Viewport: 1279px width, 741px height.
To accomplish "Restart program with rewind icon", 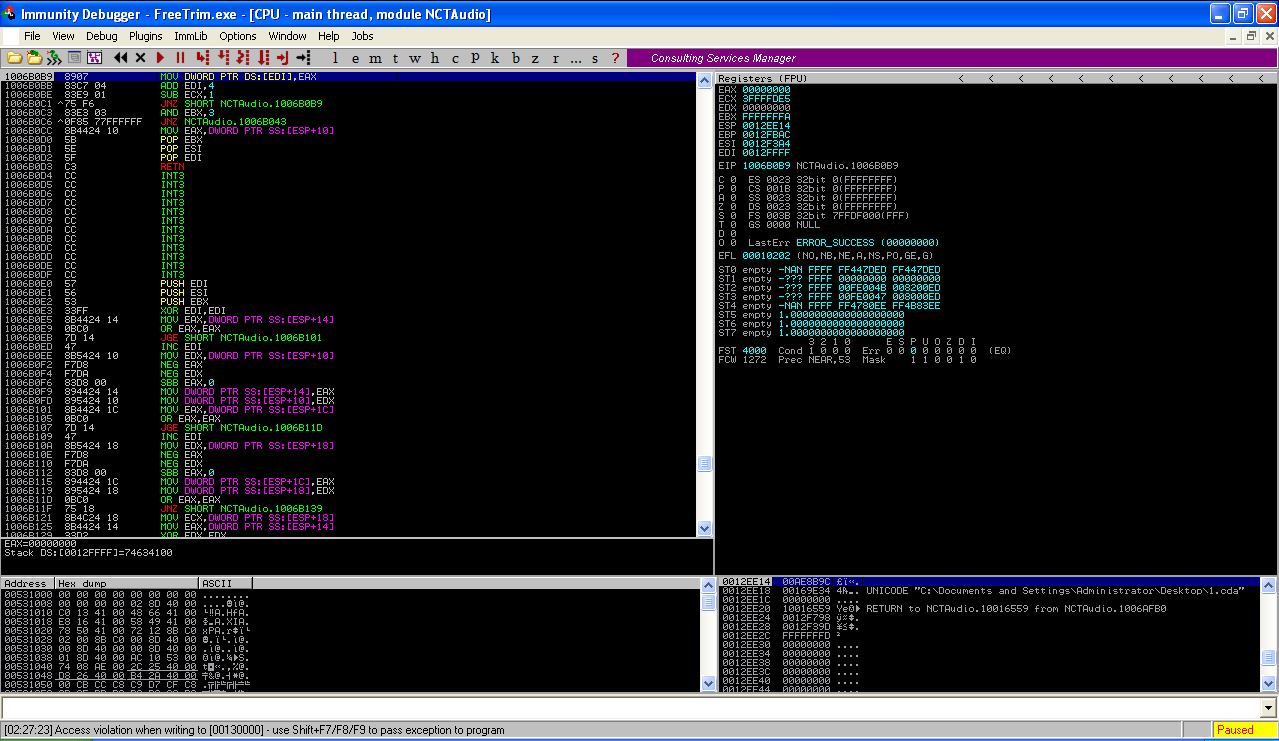I will tap(120, 58).
